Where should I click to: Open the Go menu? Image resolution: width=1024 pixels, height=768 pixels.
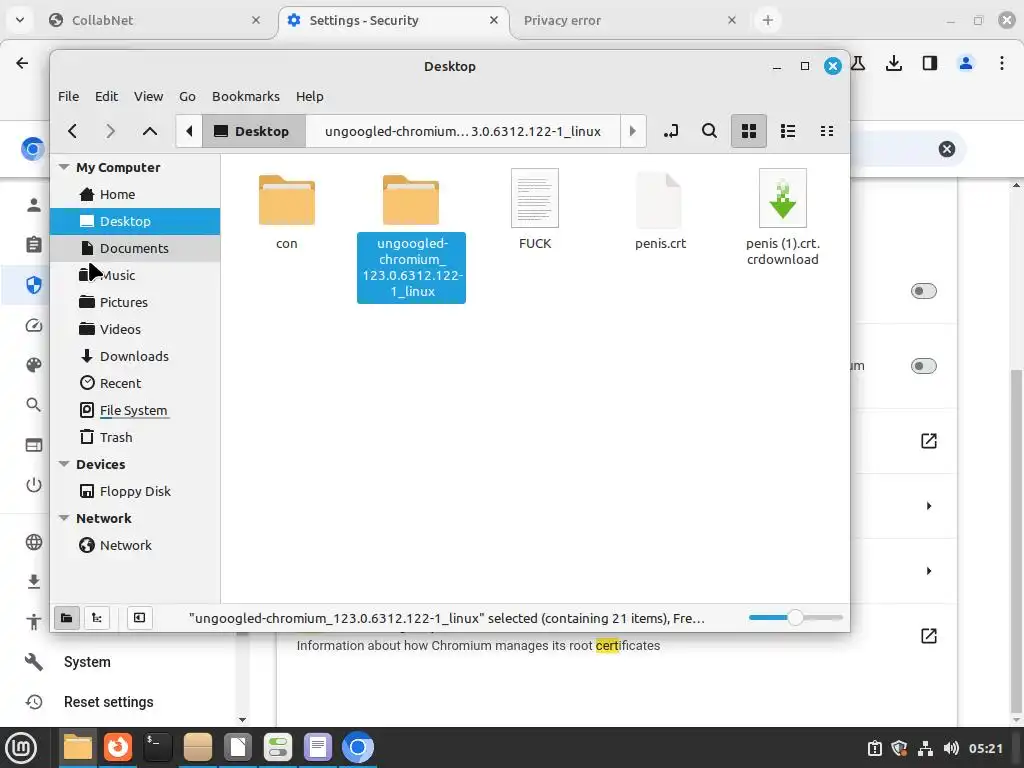187,97
